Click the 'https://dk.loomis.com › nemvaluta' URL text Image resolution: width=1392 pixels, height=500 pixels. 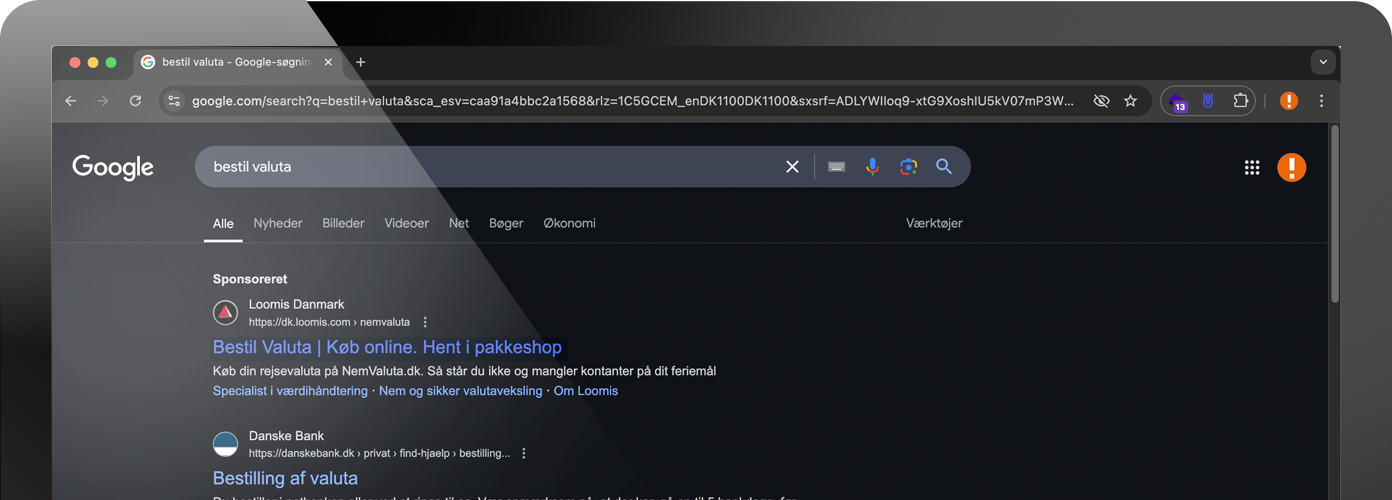click(329, 322)
